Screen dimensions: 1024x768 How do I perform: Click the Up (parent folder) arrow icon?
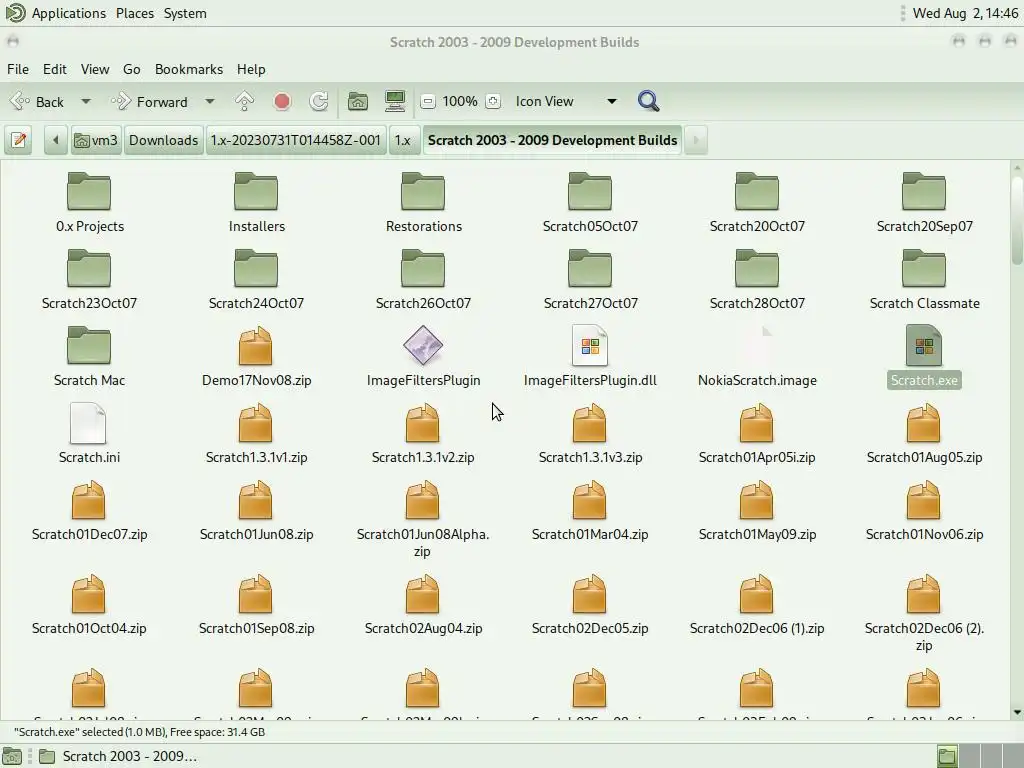pyautogui.click(x=244, y=101)
